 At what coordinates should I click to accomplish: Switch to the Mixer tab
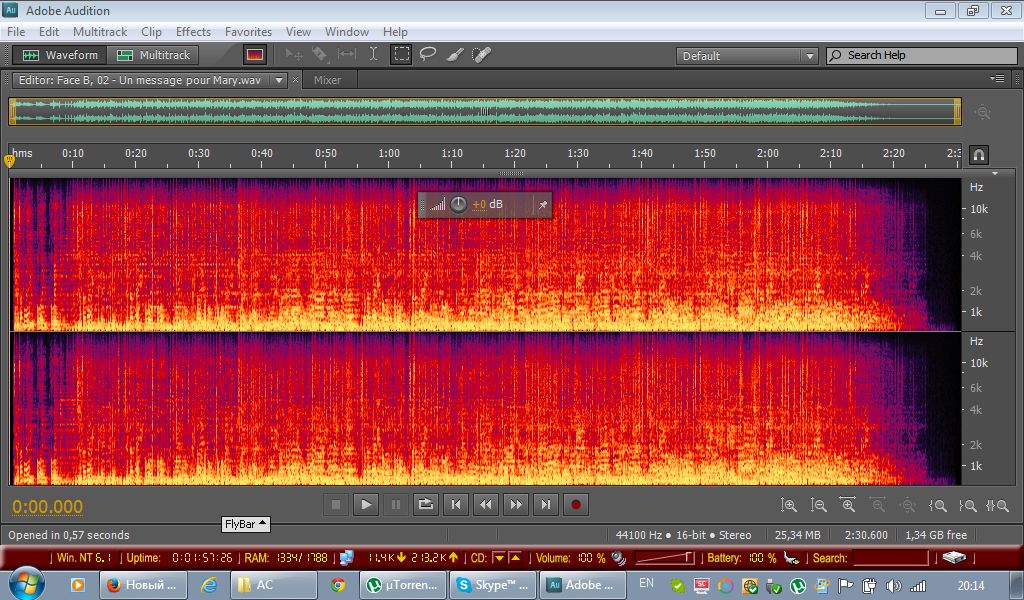click(x=327, y=80)
